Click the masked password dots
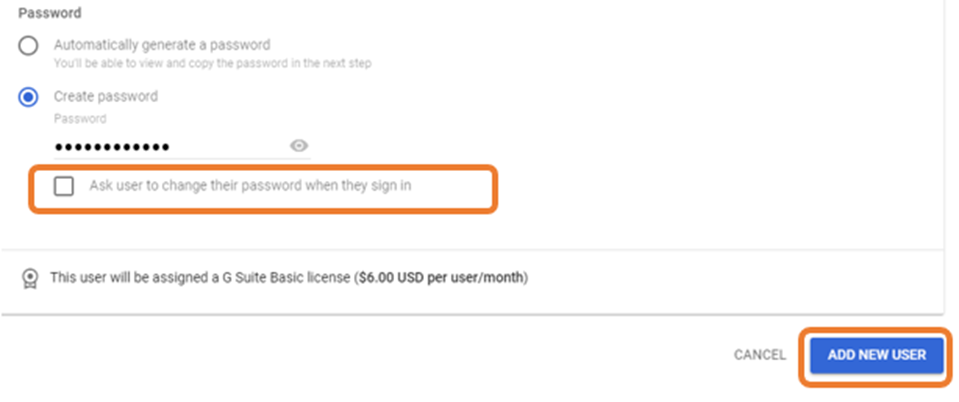Viewport: 959px width, 402px height. (112, 147)
